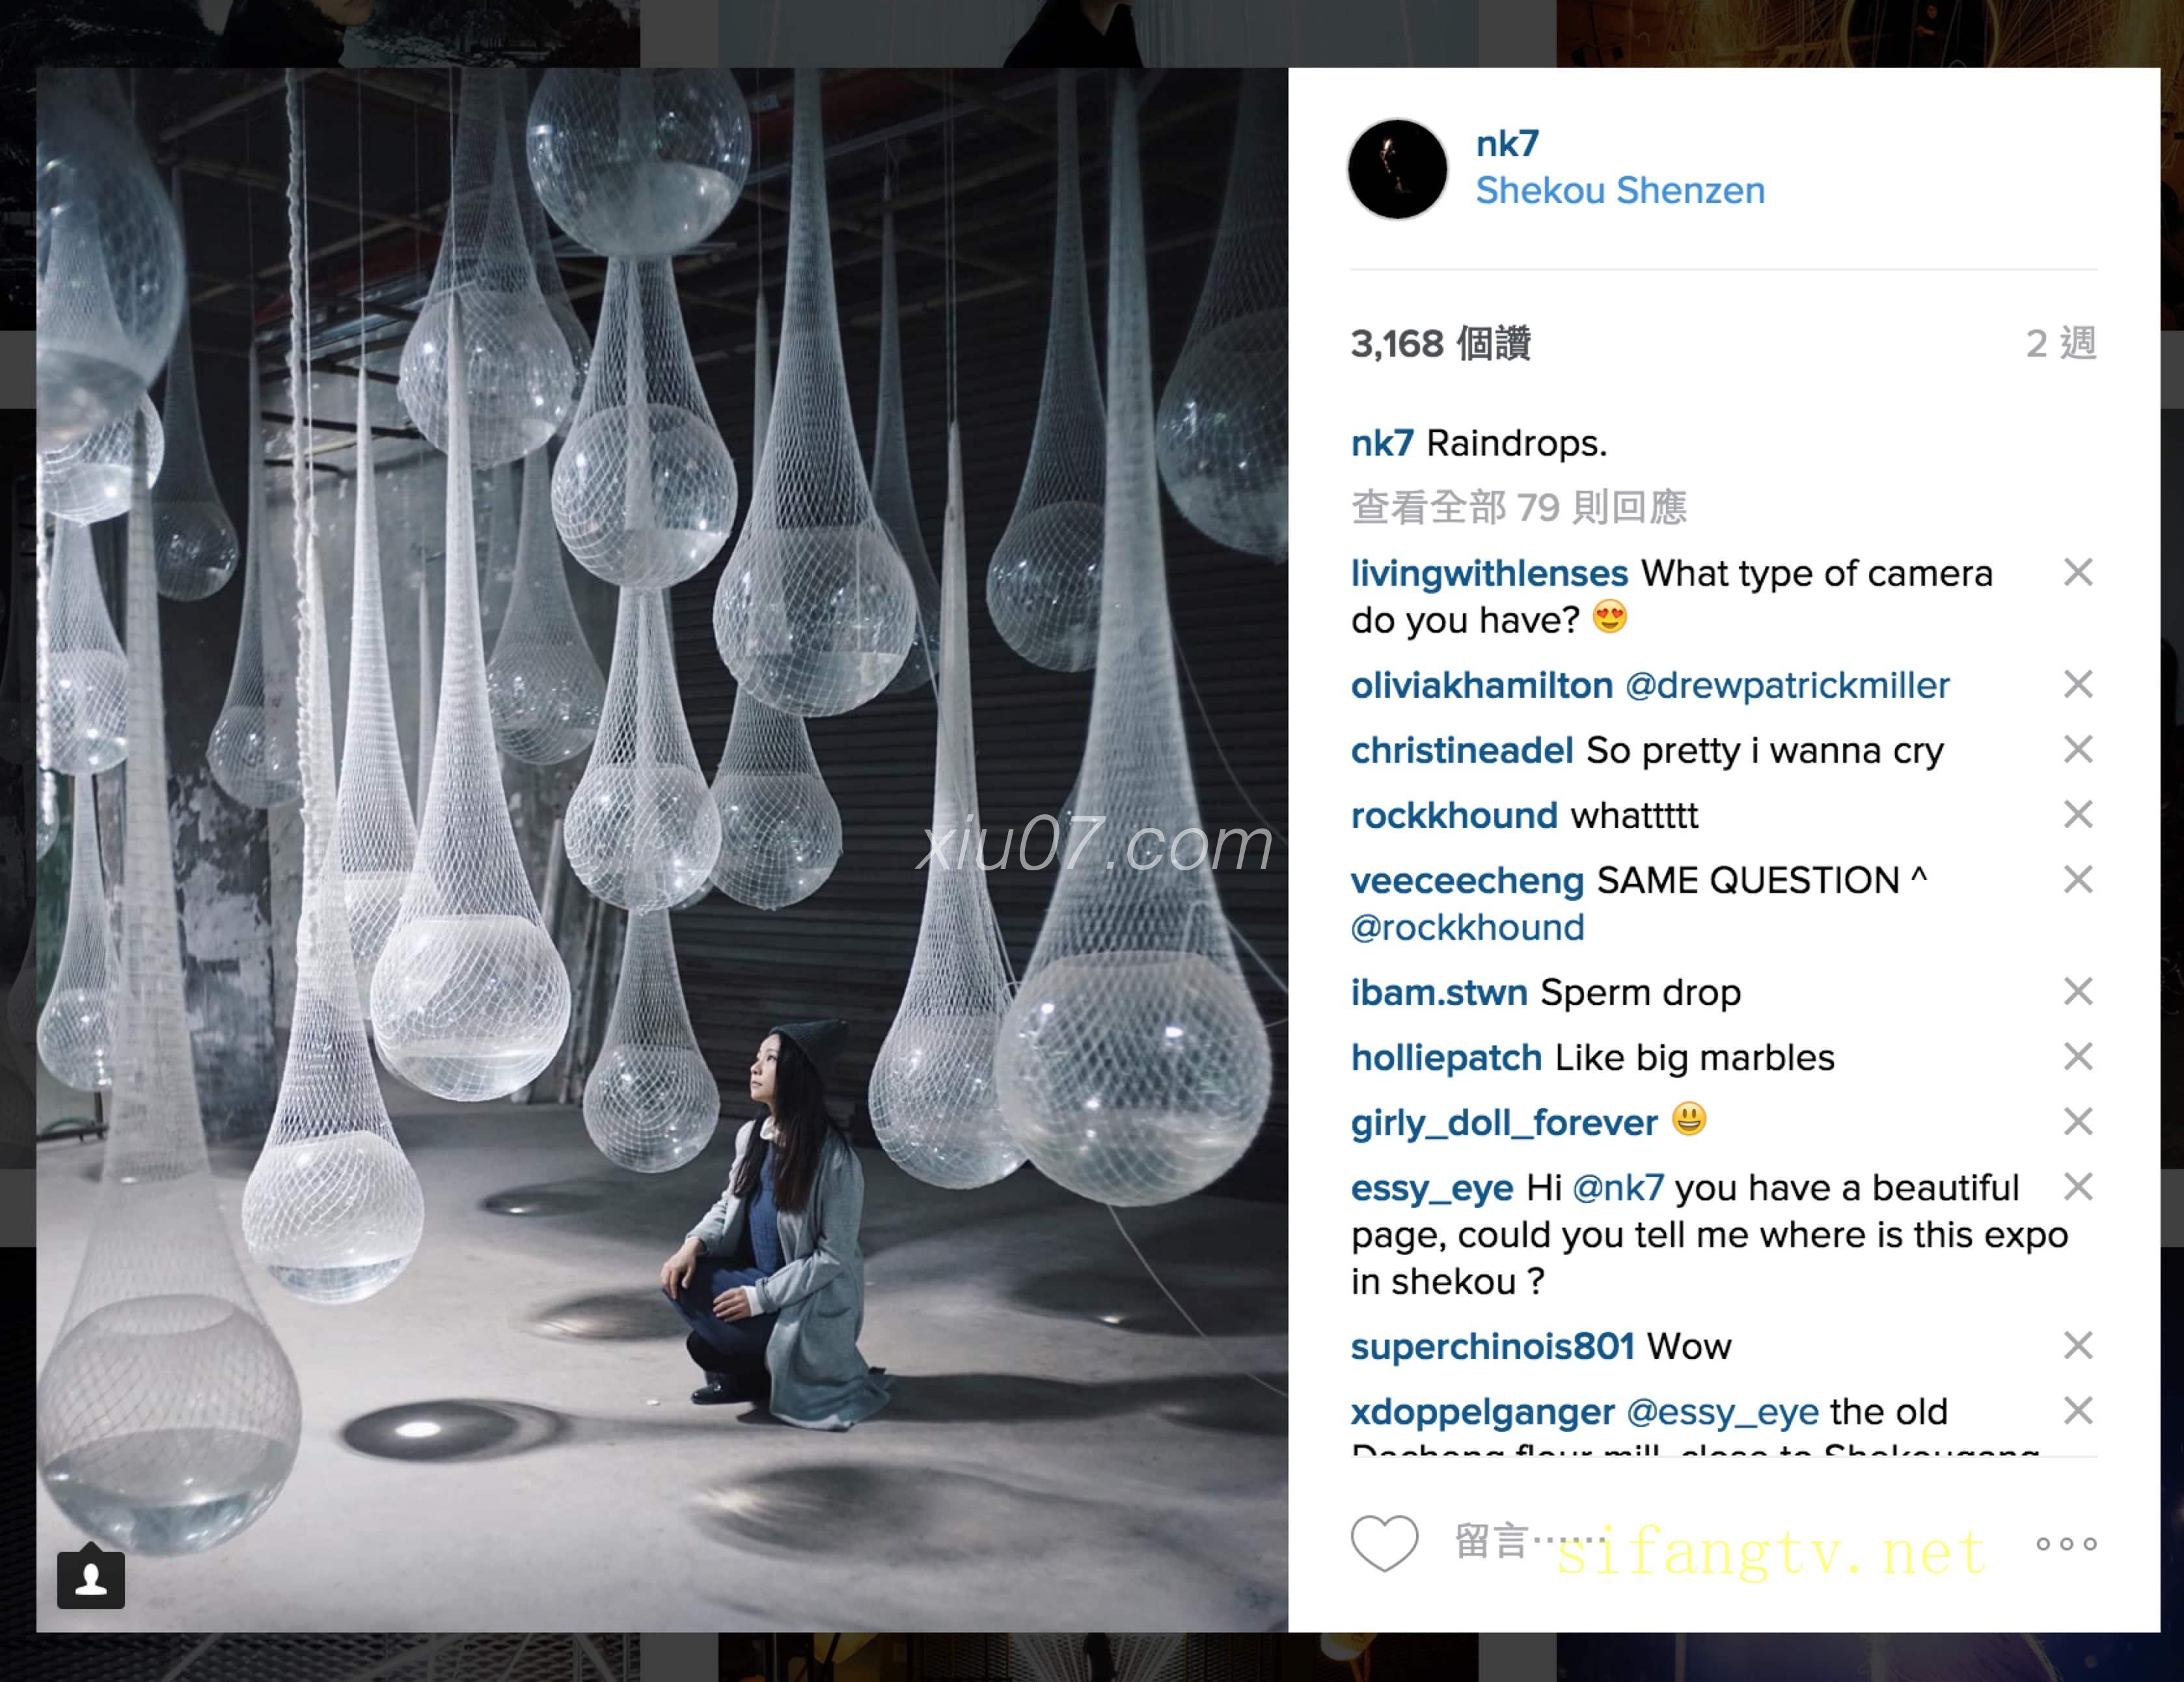Open nk7 profile avatar picture
The image size is (2184, 1682).
click(1397, 168)
